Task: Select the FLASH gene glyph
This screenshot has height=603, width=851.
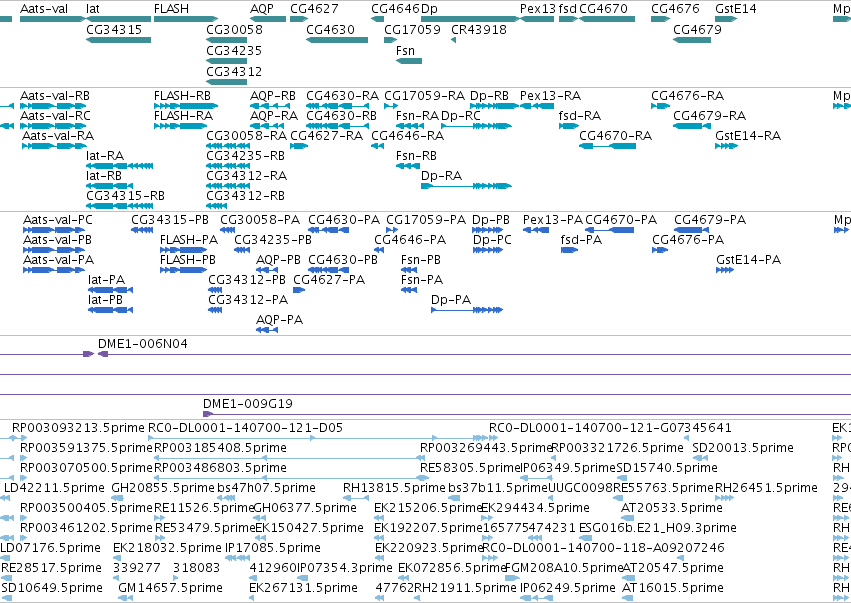Action: [x=186, y=19]
